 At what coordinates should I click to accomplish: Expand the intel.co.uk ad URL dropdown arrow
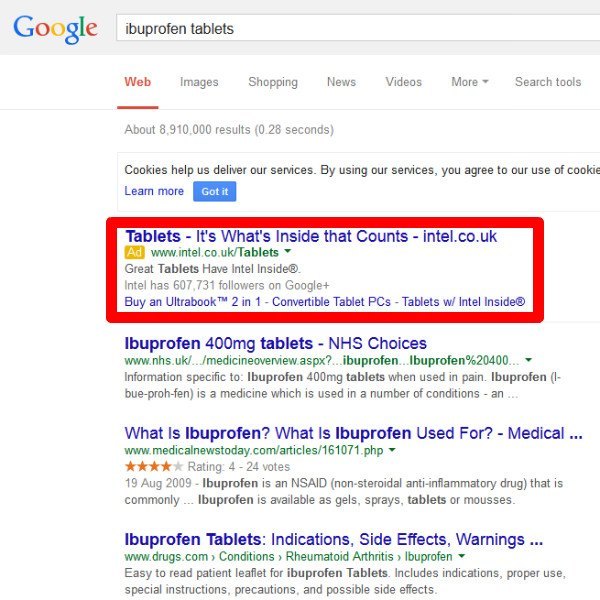tap(287, 253)
